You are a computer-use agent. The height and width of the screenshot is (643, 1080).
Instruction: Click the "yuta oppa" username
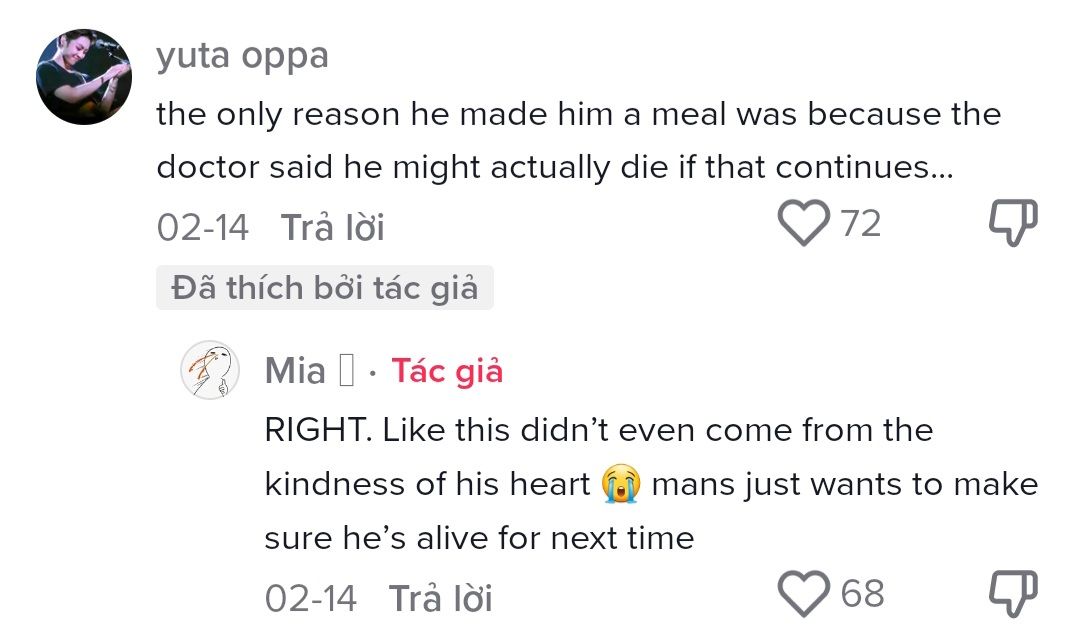[x=242, y=56]
